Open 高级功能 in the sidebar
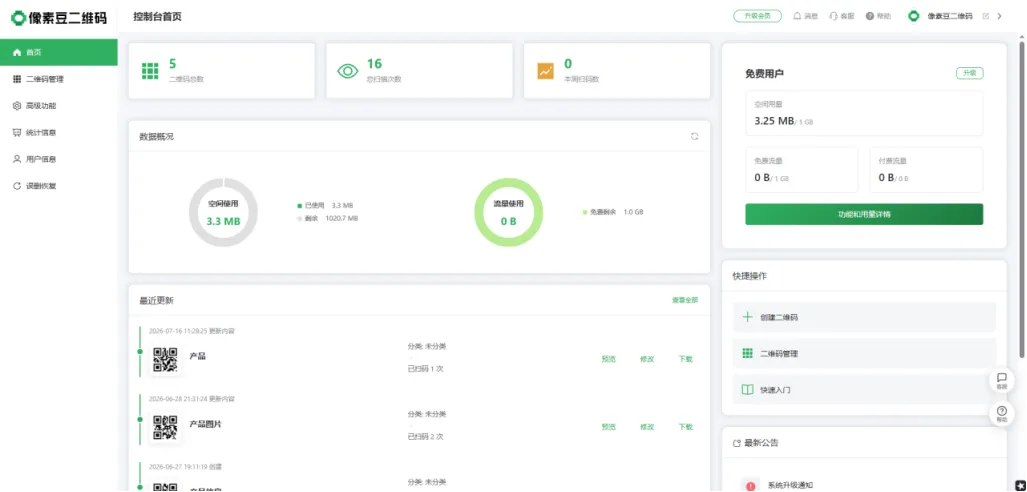Screen dimensions: 1027x492 pyautogui.click(x=58, y=106)
